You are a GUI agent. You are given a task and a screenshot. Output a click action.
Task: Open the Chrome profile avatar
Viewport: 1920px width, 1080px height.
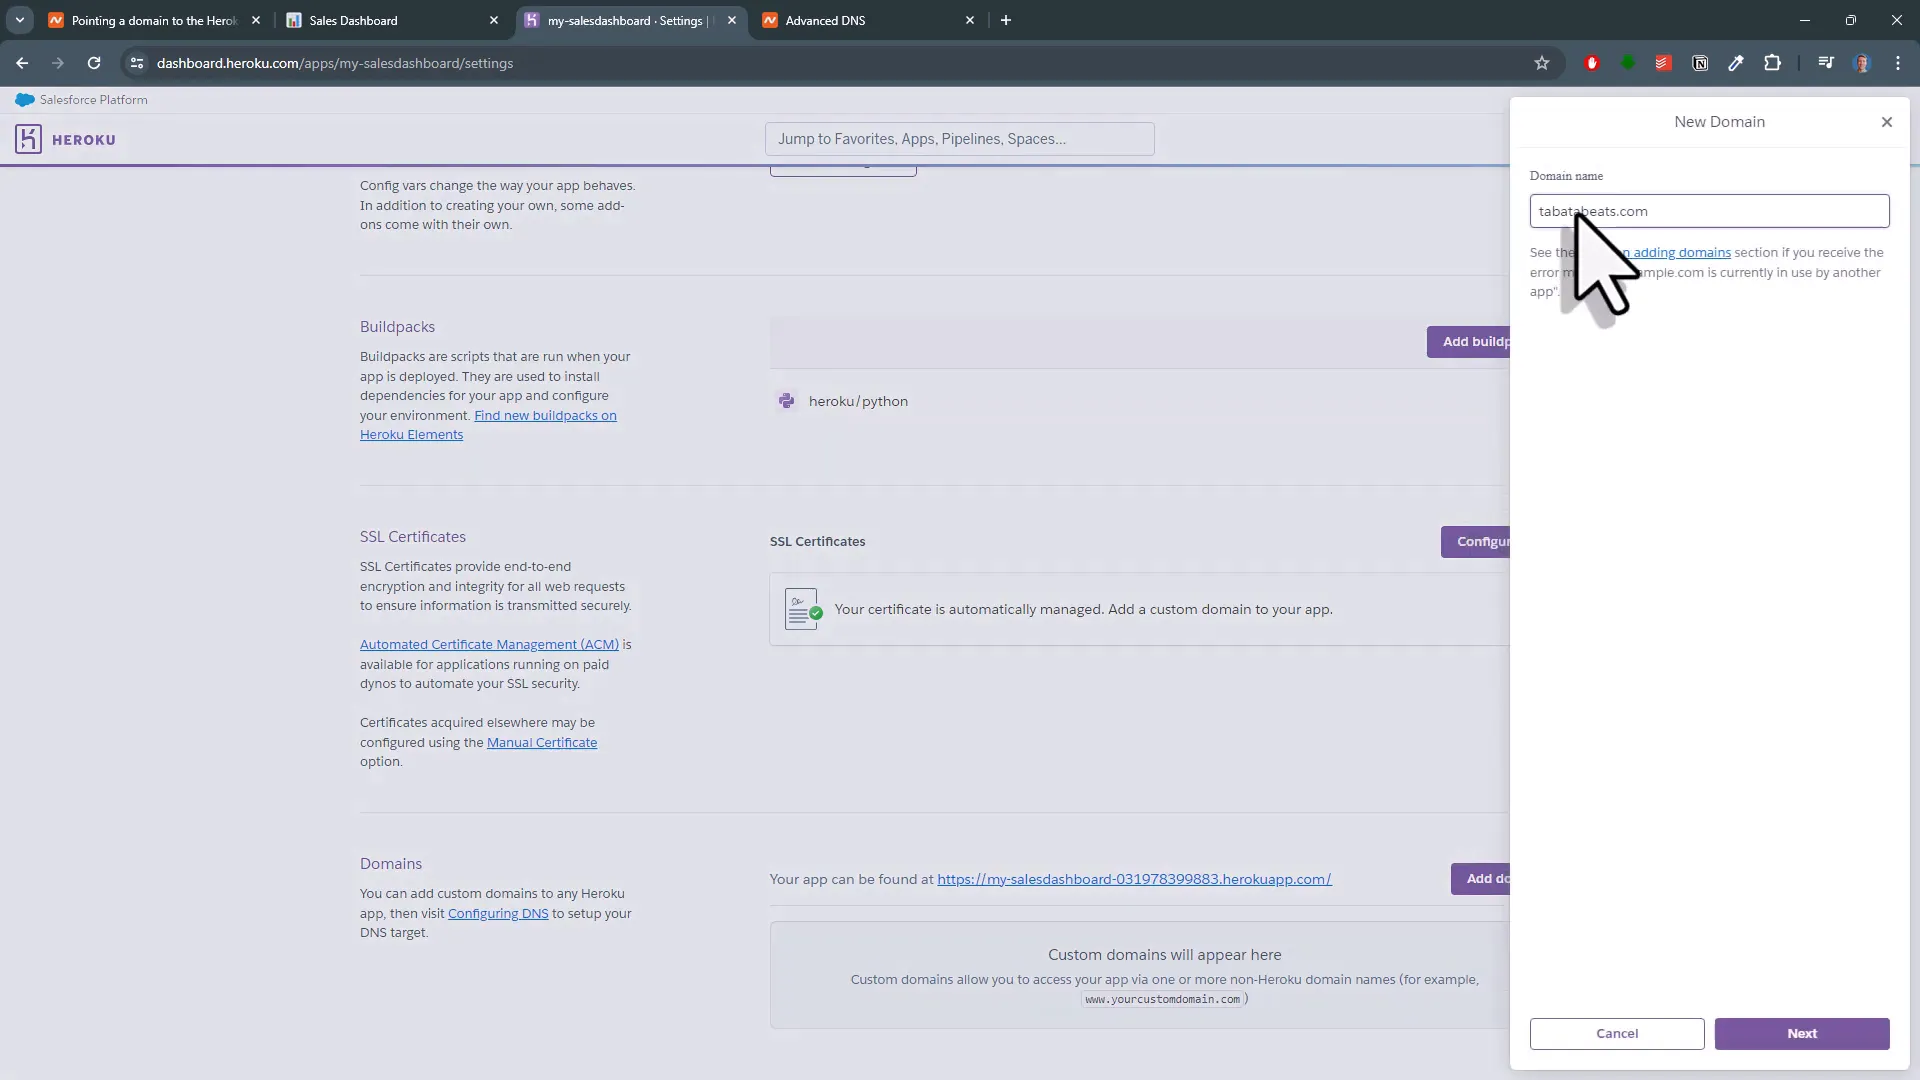click(1862, 63)
